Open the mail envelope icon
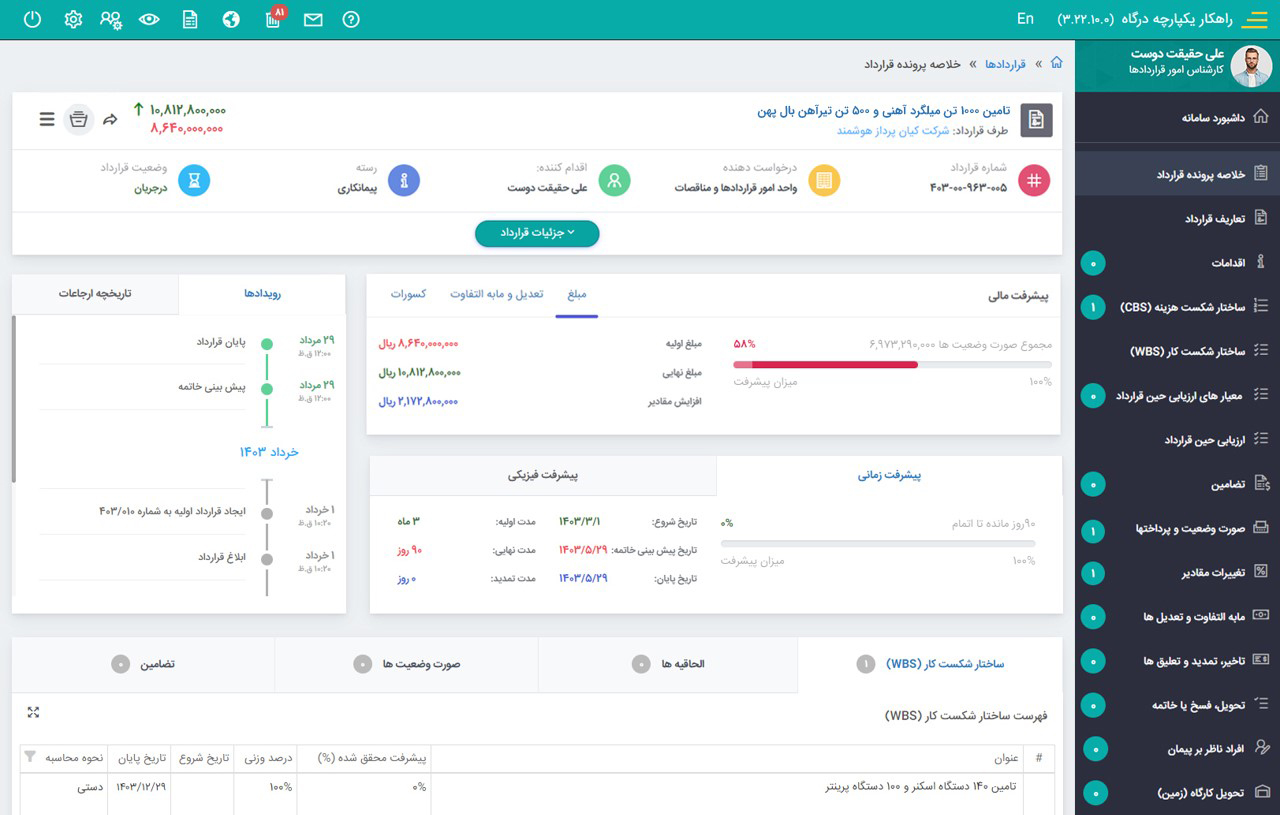Image resolution: width=1280 pixels, height=815 pixels. pos(313,19)
